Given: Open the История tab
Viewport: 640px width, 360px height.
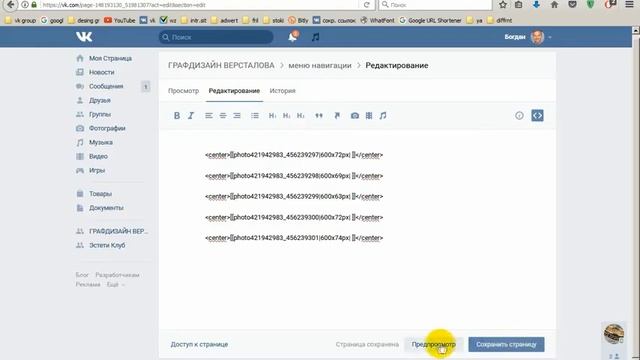Looking at the screenshot, I should 282,91.
